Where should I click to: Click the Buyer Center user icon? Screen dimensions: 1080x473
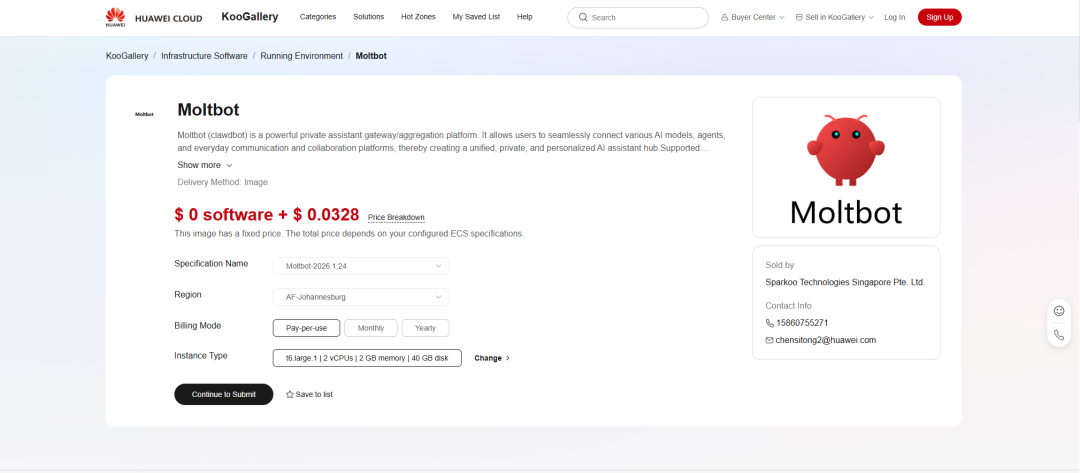[x=725, y=17]
